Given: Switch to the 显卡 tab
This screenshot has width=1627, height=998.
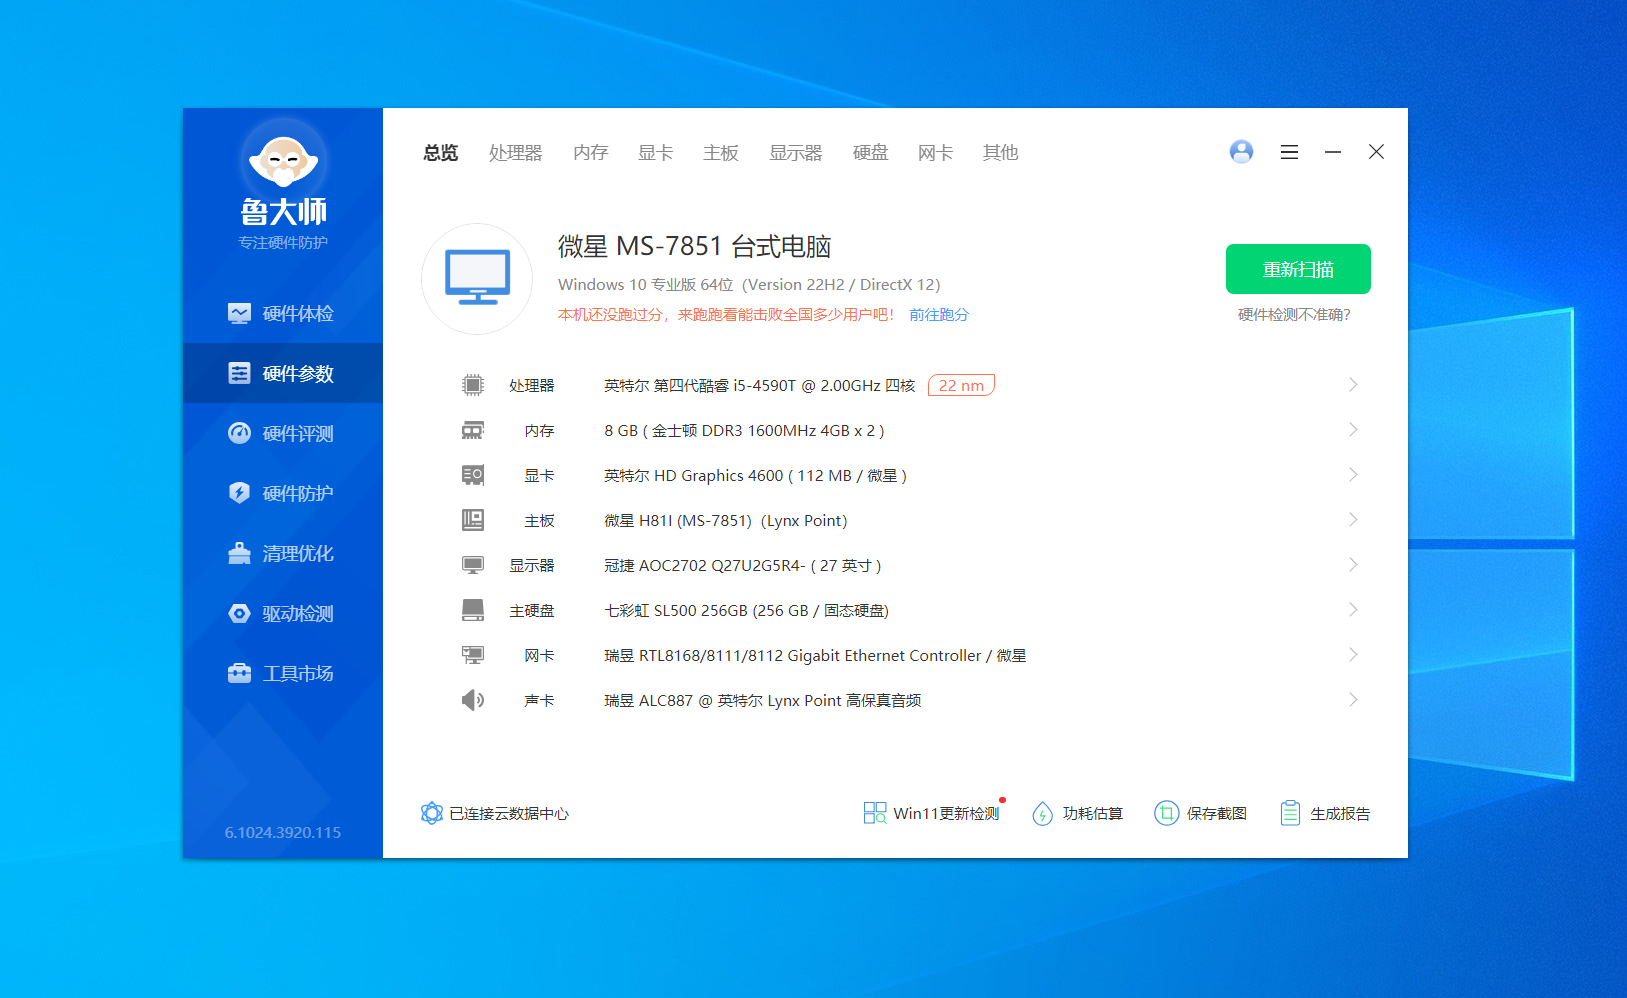Looking at the screenshot, I should coord(655,152).
